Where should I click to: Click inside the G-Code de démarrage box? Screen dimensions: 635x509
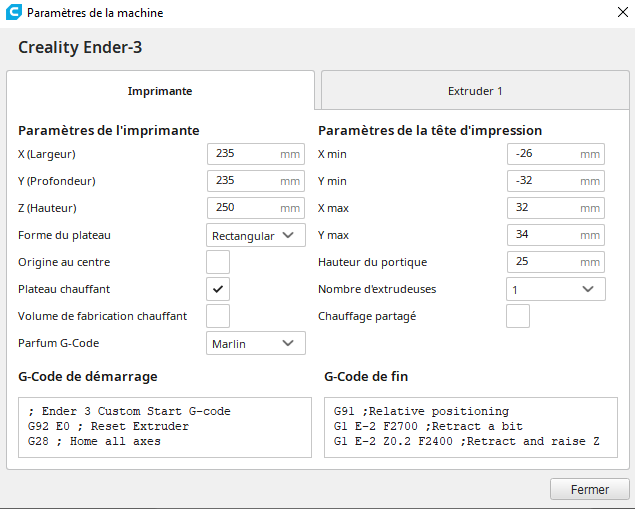point(165,427)
